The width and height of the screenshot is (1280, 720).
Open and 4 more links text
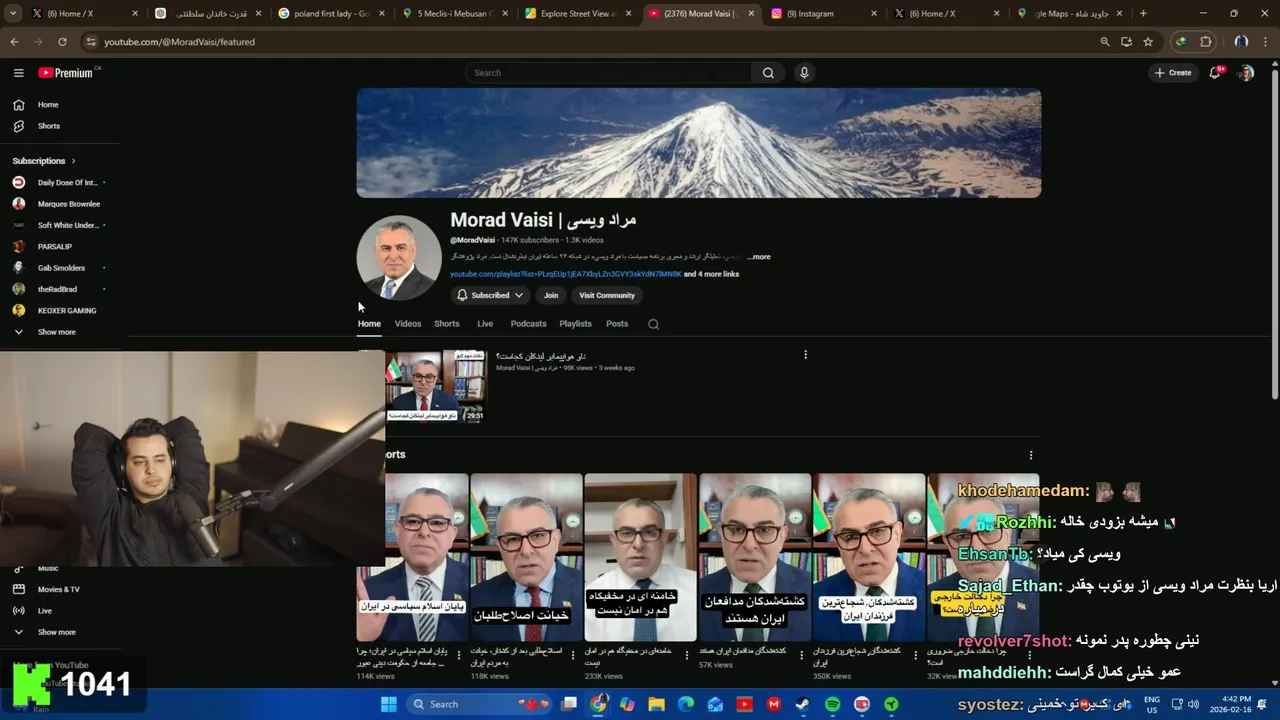[712, 274]
